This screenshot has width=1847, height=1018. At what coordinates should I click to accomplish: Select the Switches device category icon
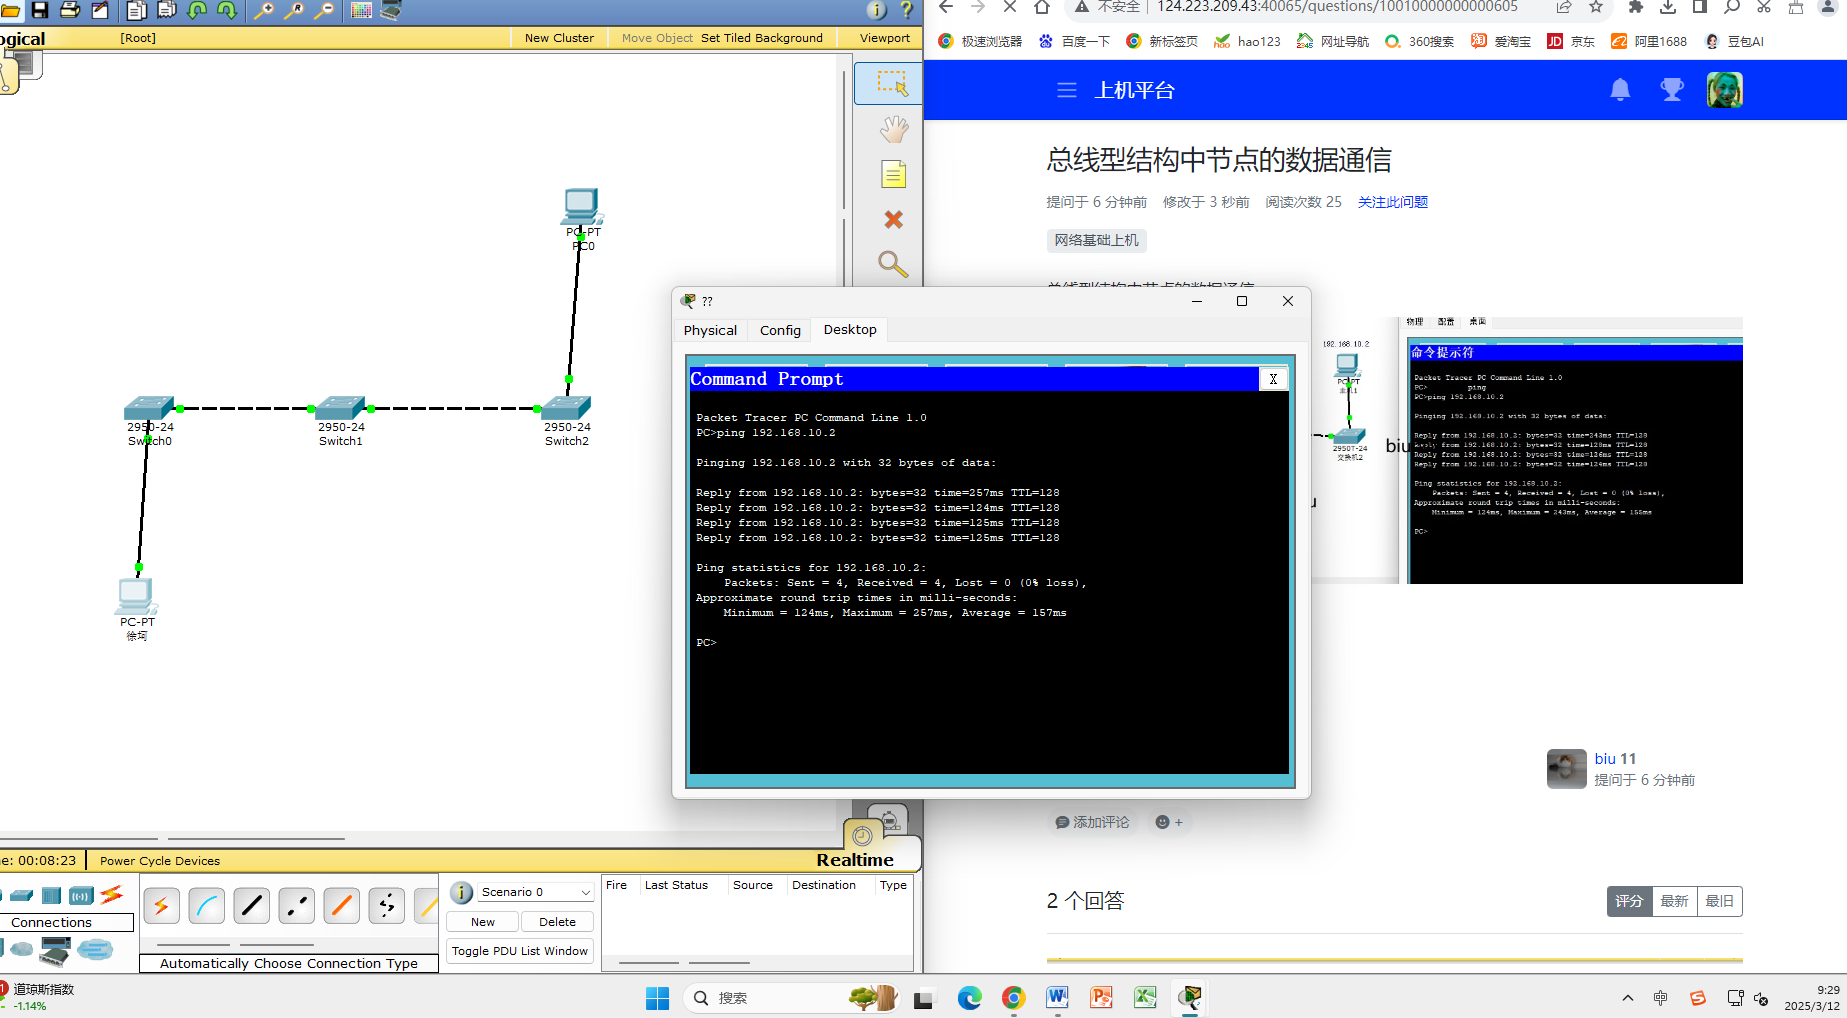point(21,895)
